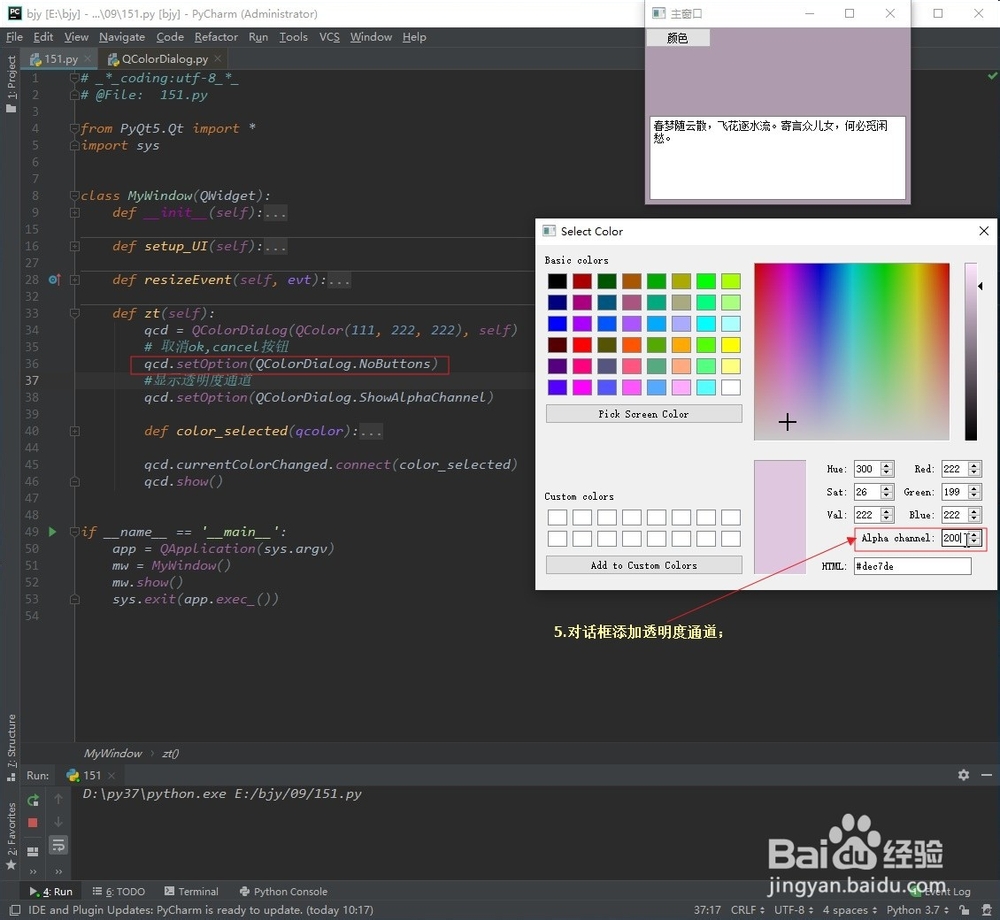The width and height of the screenshot is (1000, 920).
Task: Click the lock icon in status bar
Action: [x=964, y=910]
